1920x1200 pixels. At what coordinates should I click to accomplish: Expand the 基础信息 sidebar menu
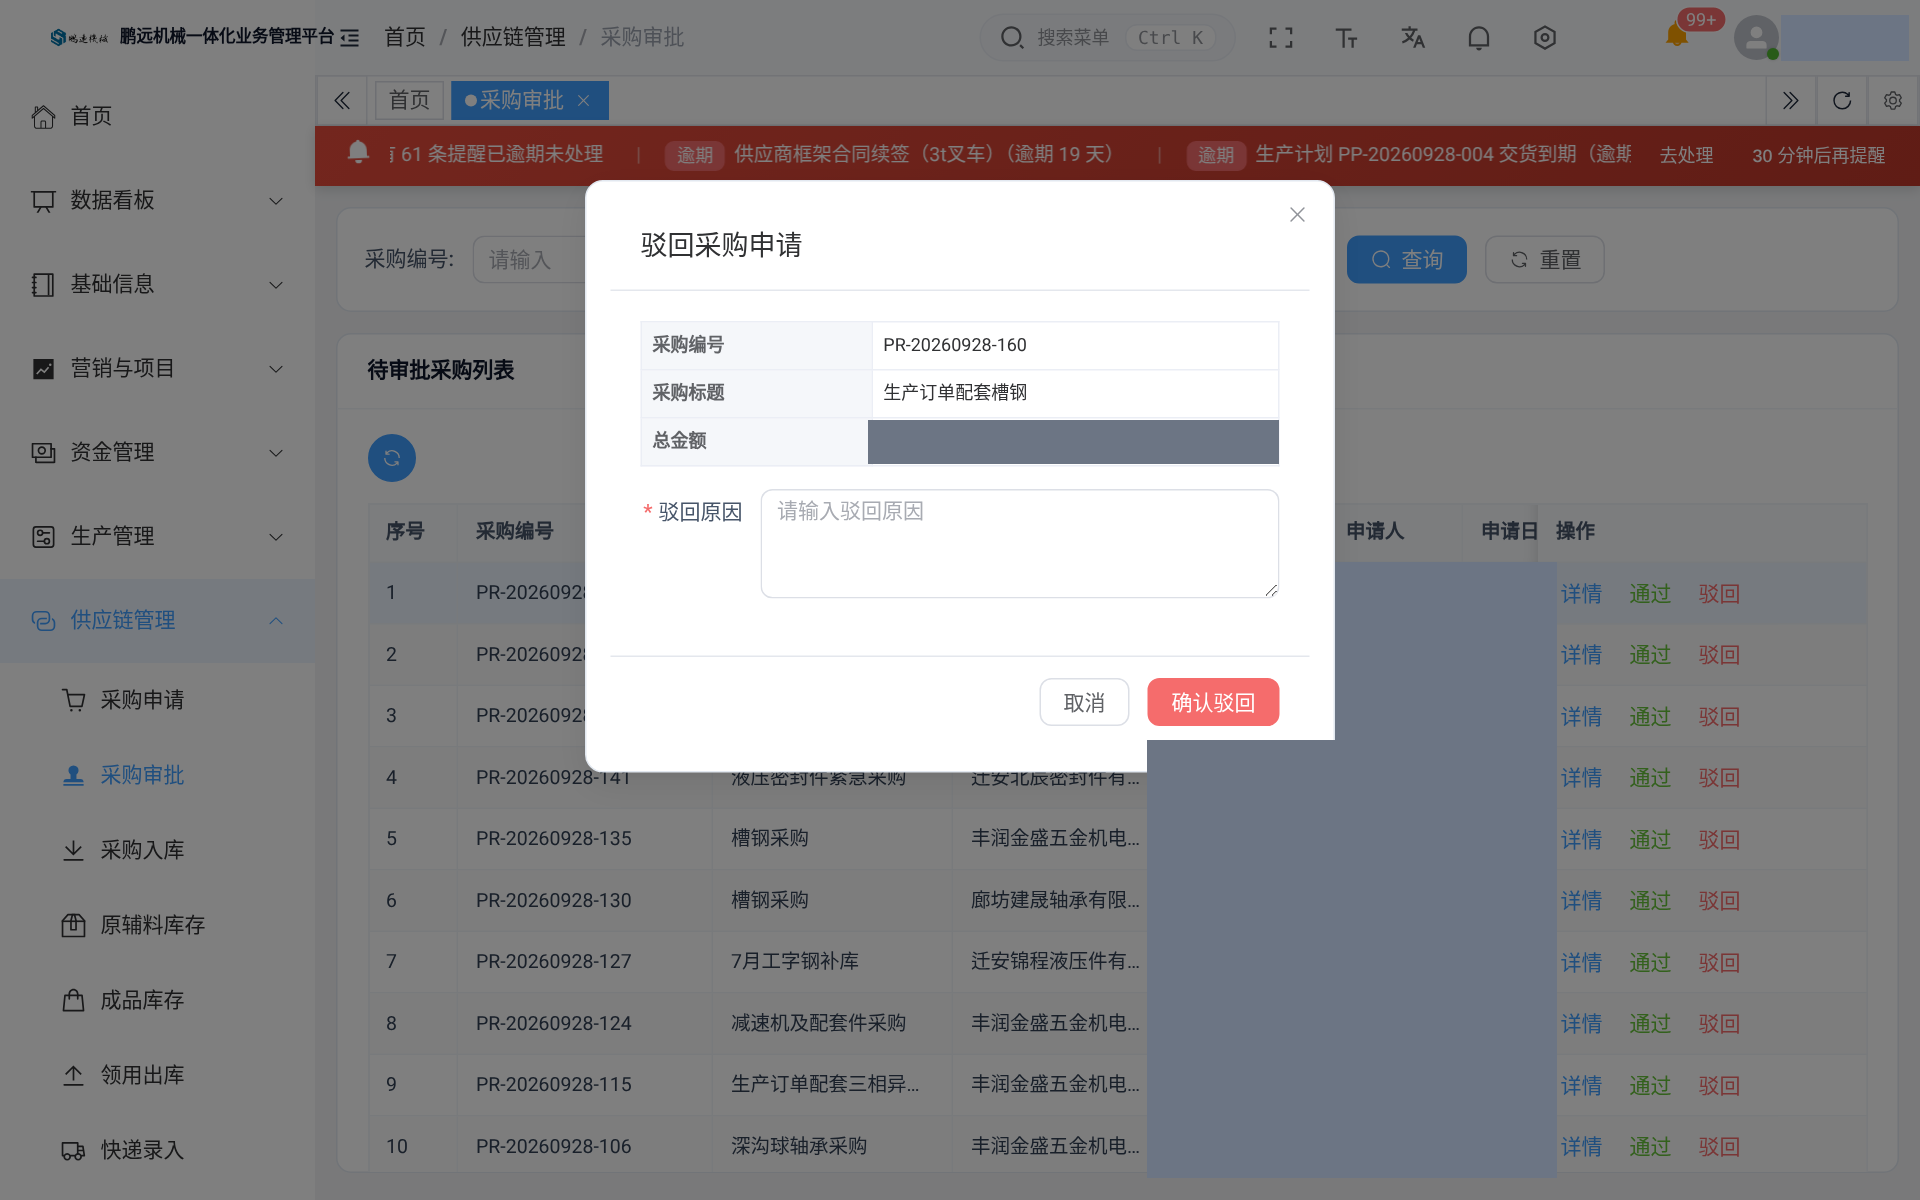(x=157, y=285)
